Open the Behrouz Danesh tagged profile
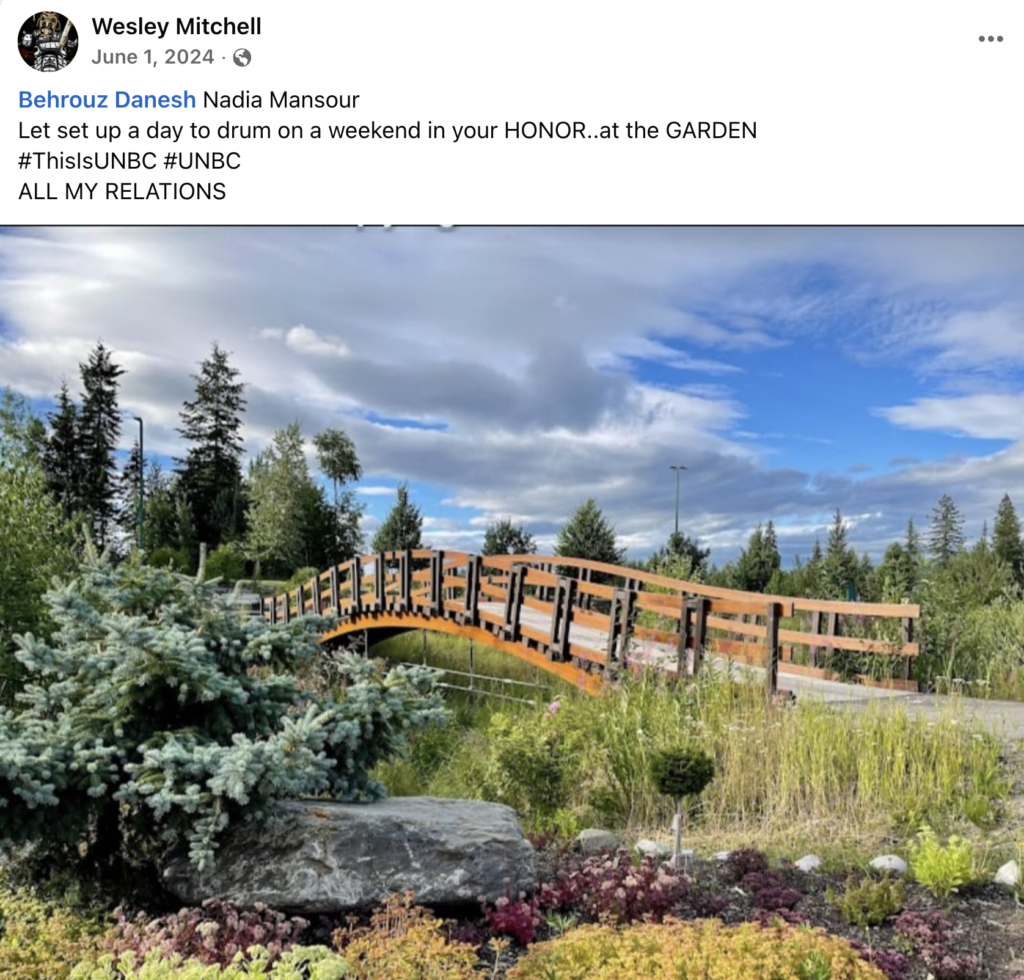 (107, 99)
